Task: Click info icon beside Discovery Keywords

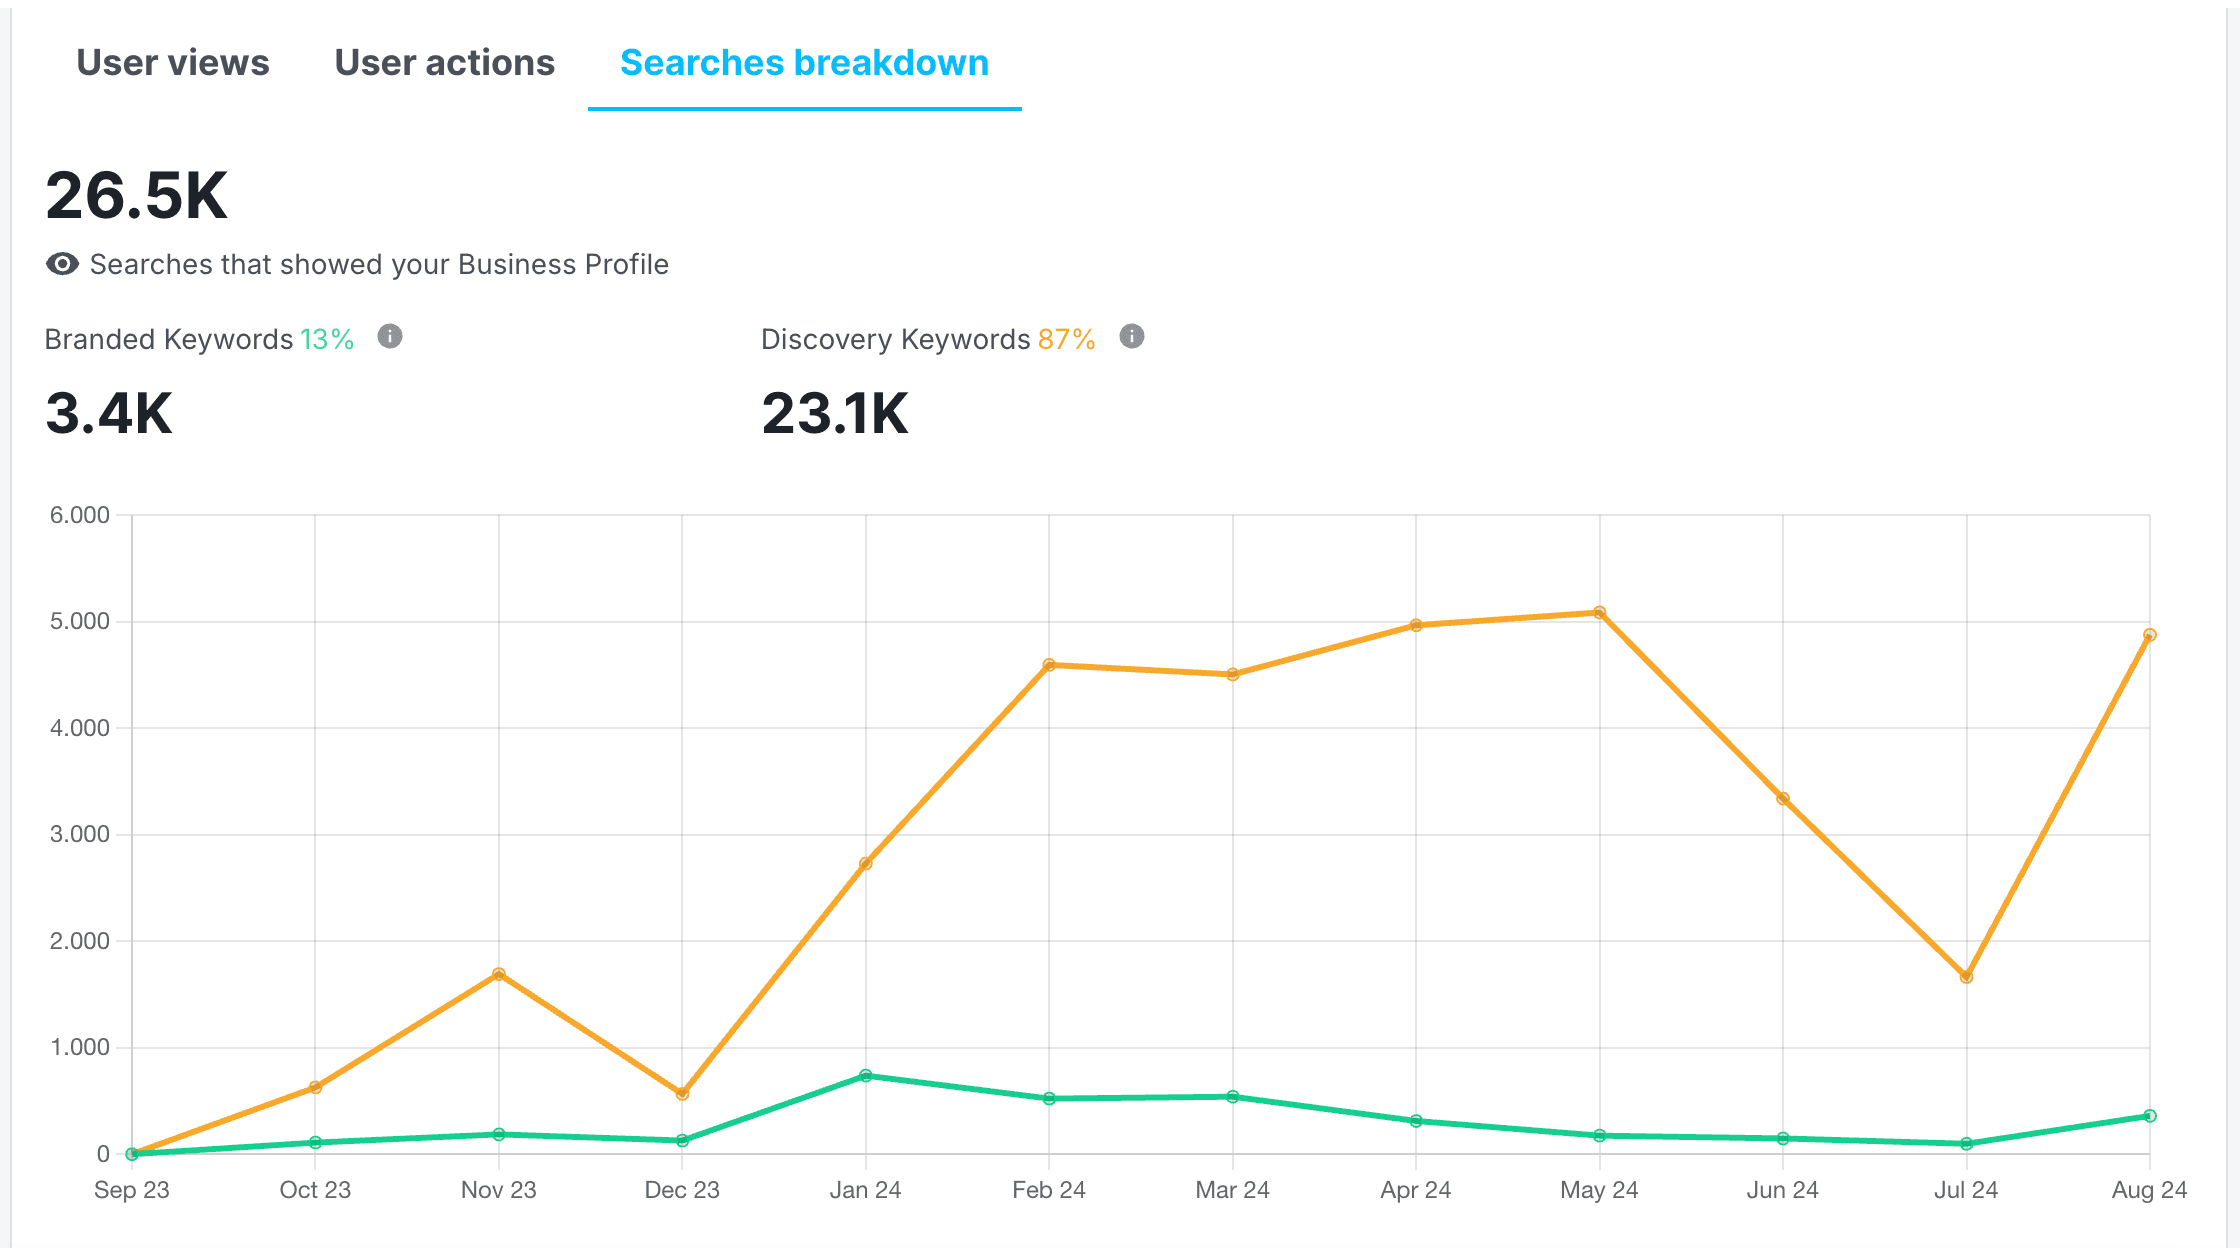Action: (1131, 337)
